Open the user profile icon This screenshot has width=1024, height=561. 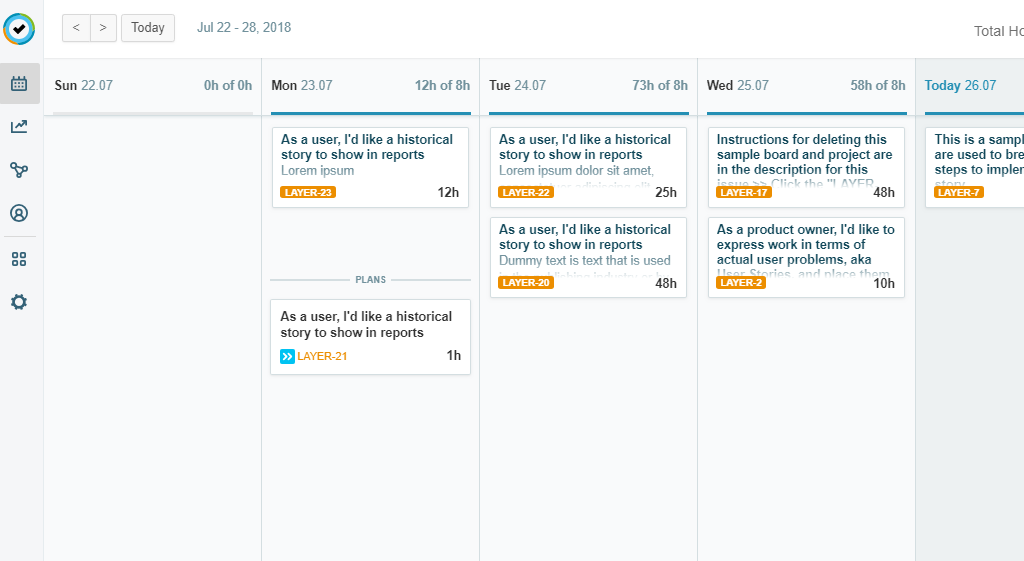[x=19, y=213]
